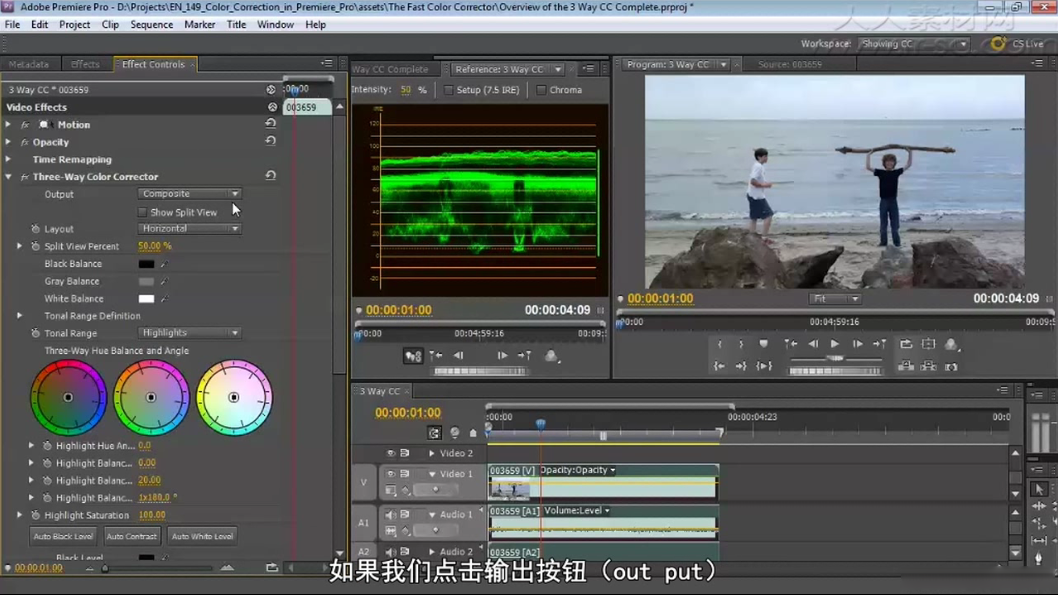Expand Tonal Range Definition

(20, 316)
